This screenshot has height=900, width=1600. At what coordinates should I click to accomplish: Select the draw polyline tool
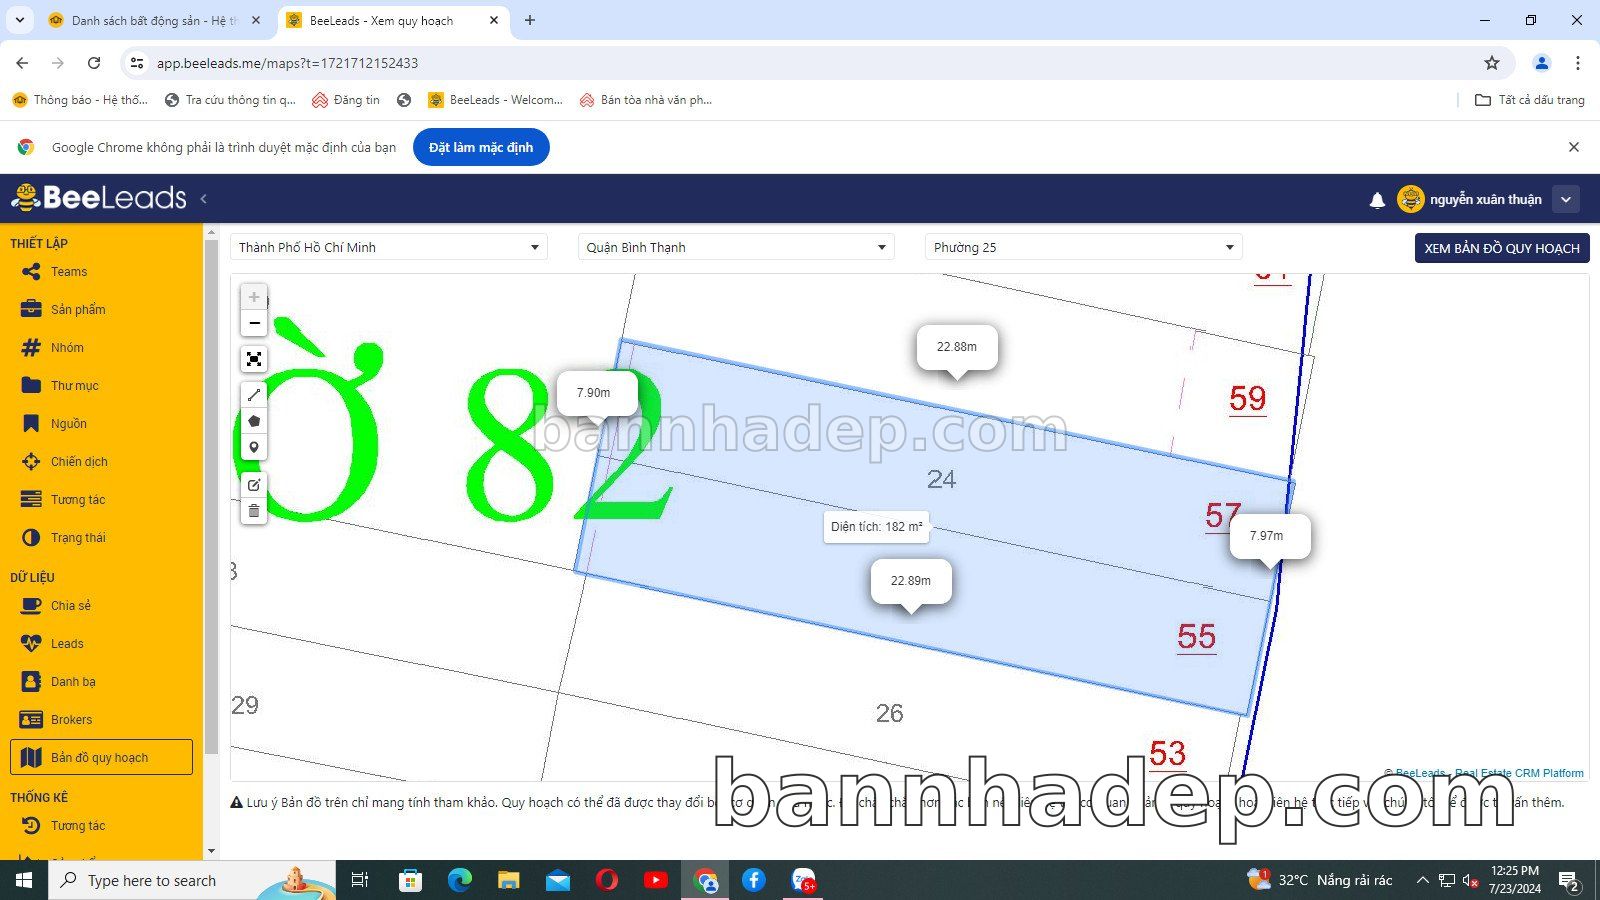tap(254, 395)
